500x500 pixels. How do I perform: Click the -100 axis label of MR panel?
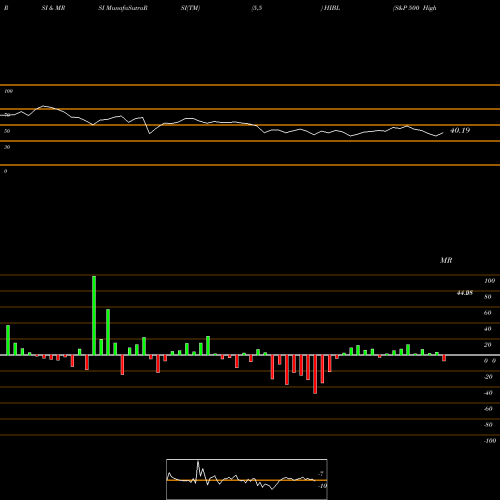[x=490, y=441]
